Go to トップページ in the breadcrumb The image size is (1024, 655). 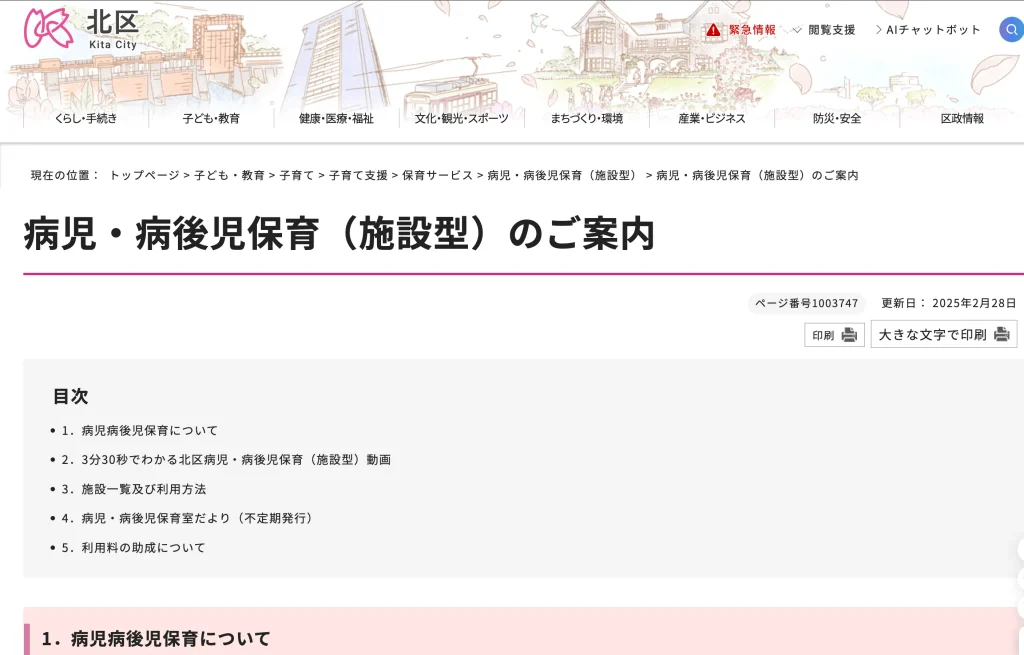pyautogui.click(x=144, y=175)
